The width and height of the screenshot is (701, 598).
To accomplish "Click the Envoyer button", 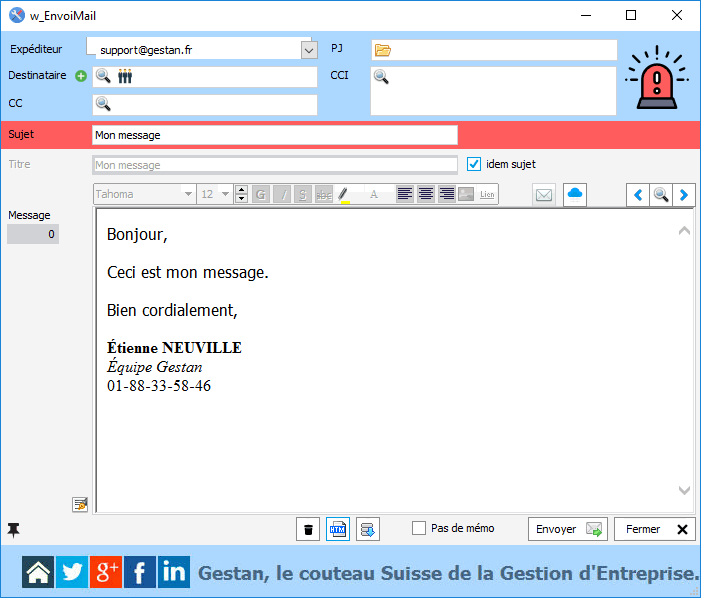I will (568, 529).
